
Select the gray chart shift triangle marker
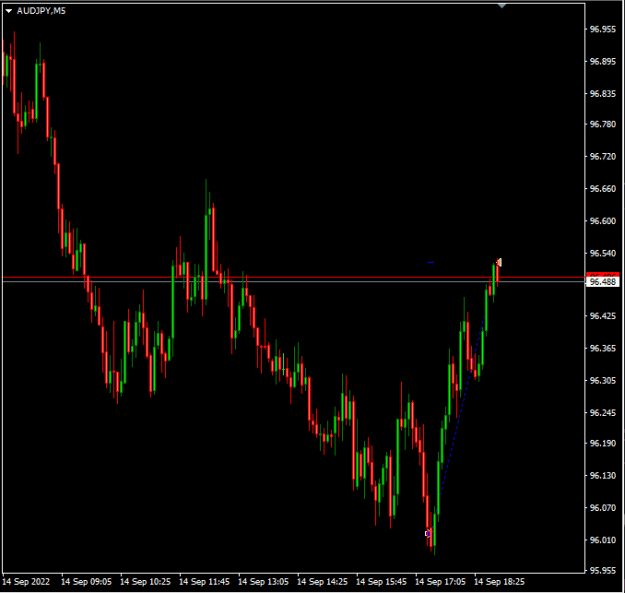[502, 6]
